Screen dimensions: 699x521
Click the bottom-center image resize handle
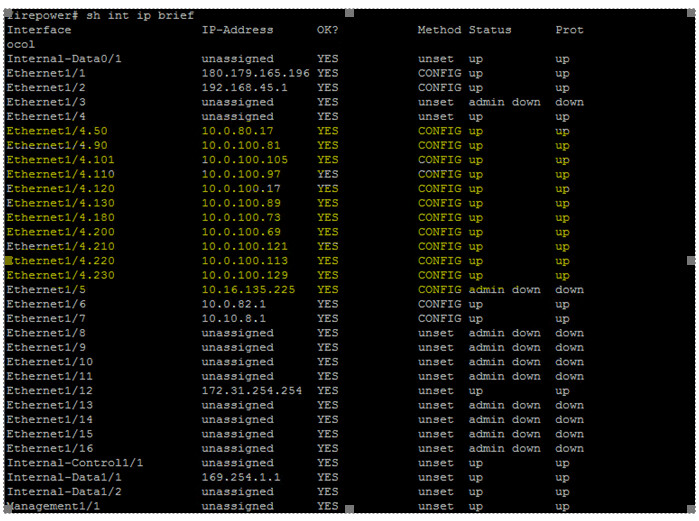tap(349, 510)
